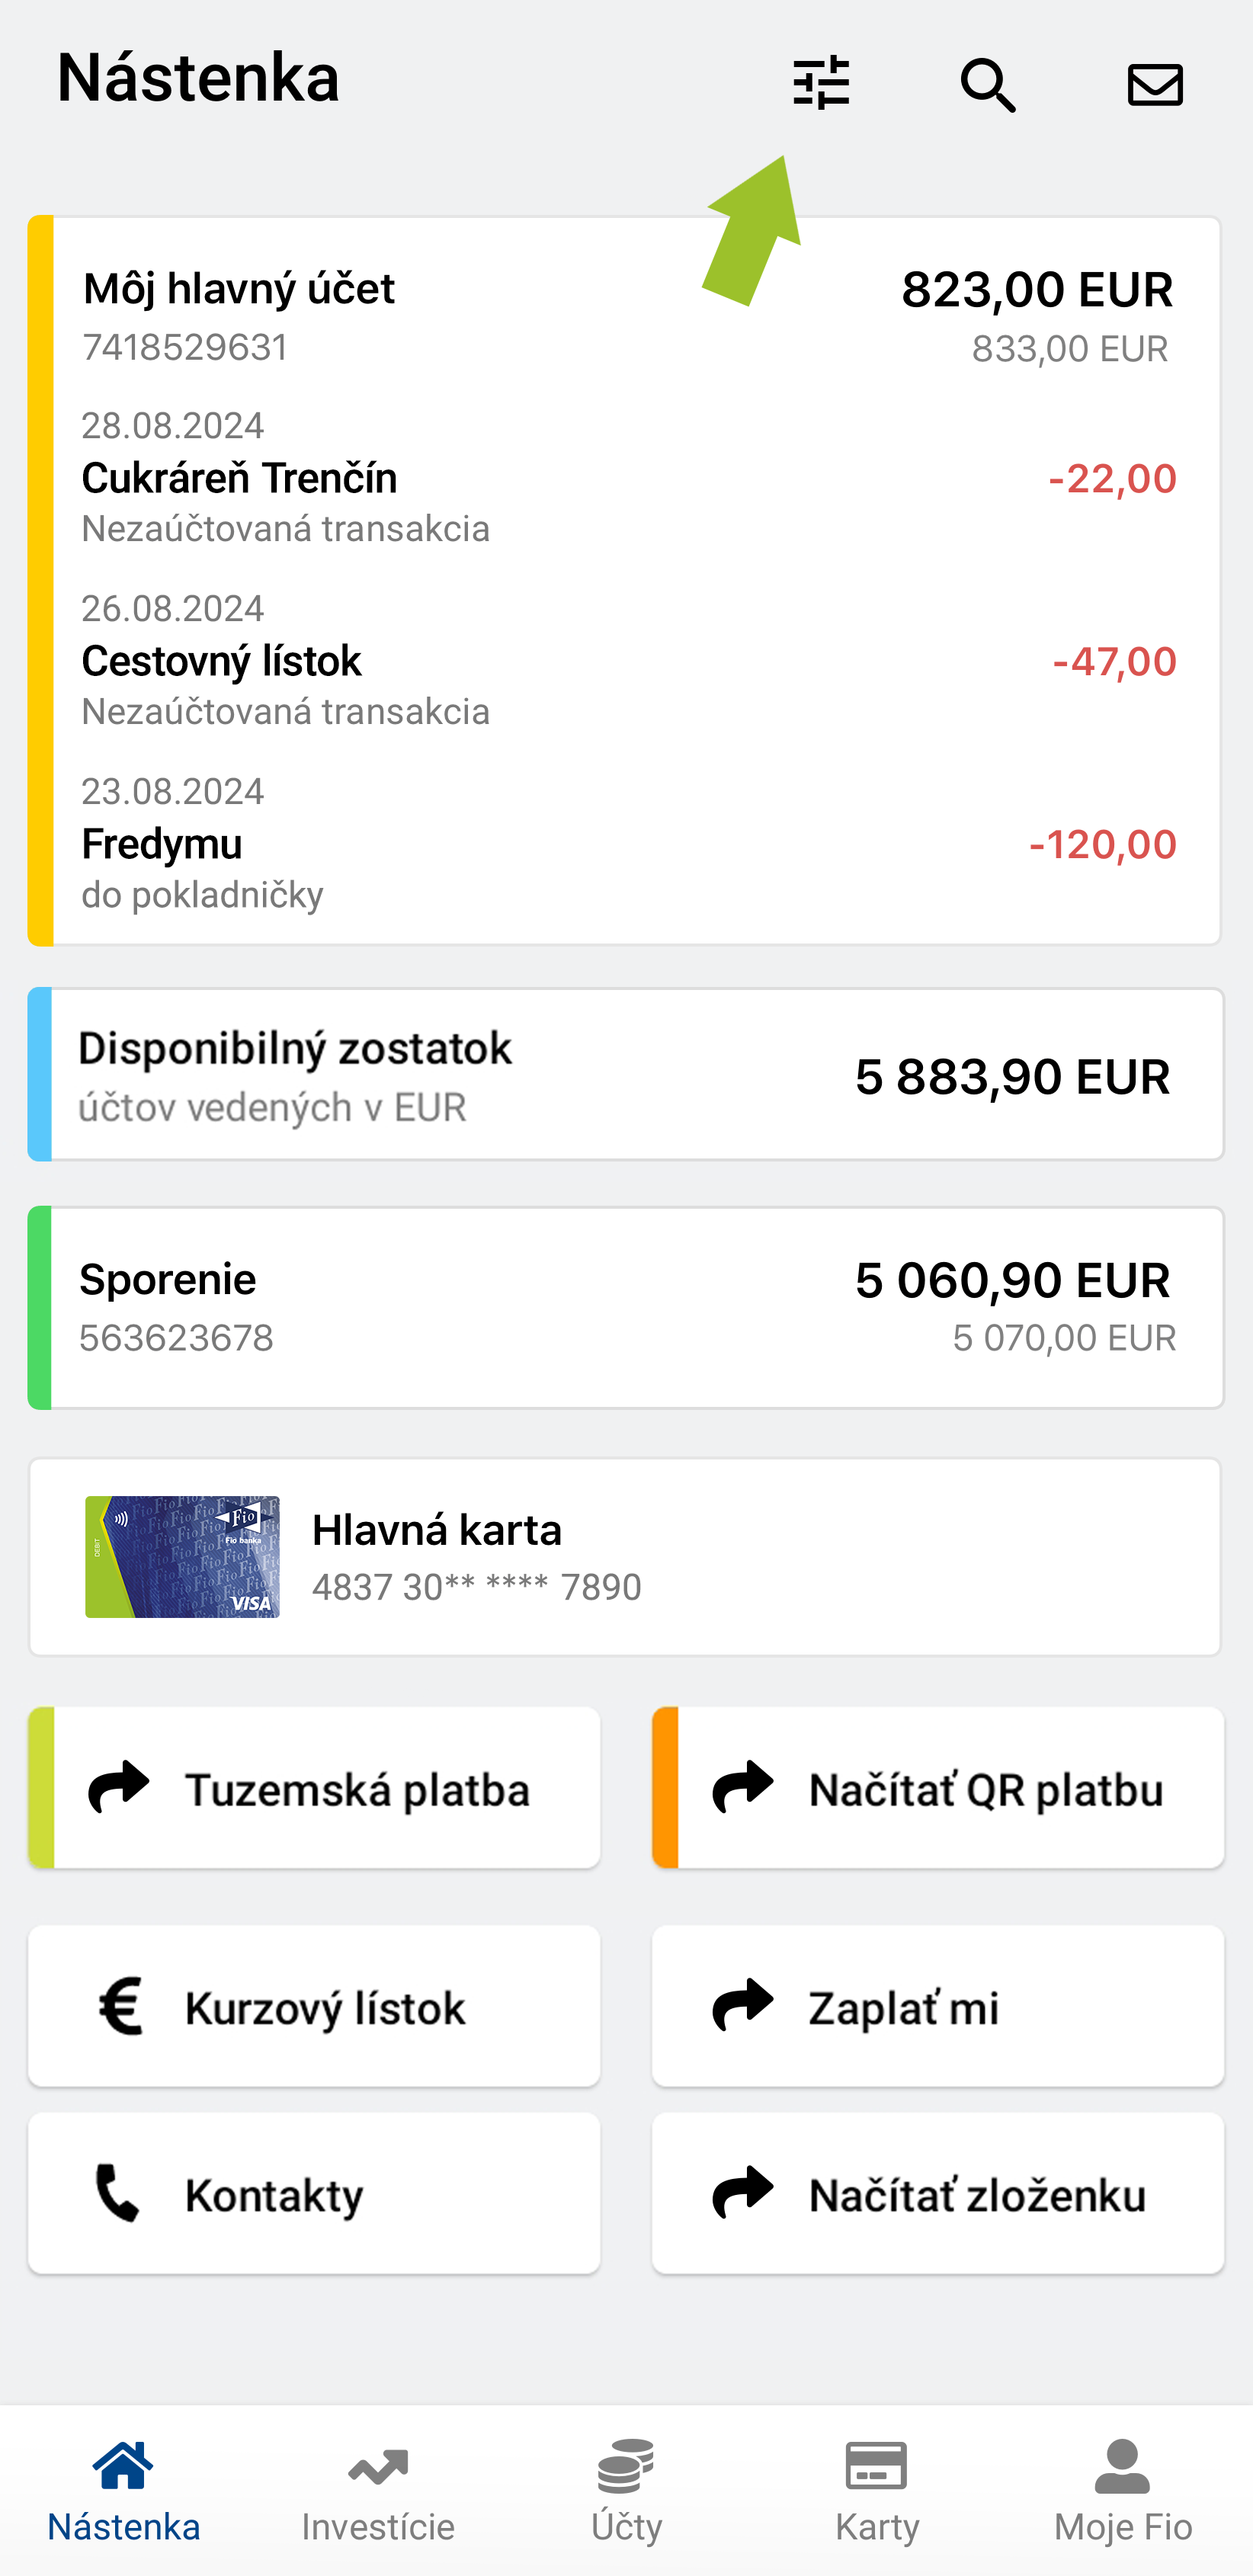Open dashboard customization sliders icon
Image resolution: width=1253 pixels, height=2576 pixels.
pos(821,83)
